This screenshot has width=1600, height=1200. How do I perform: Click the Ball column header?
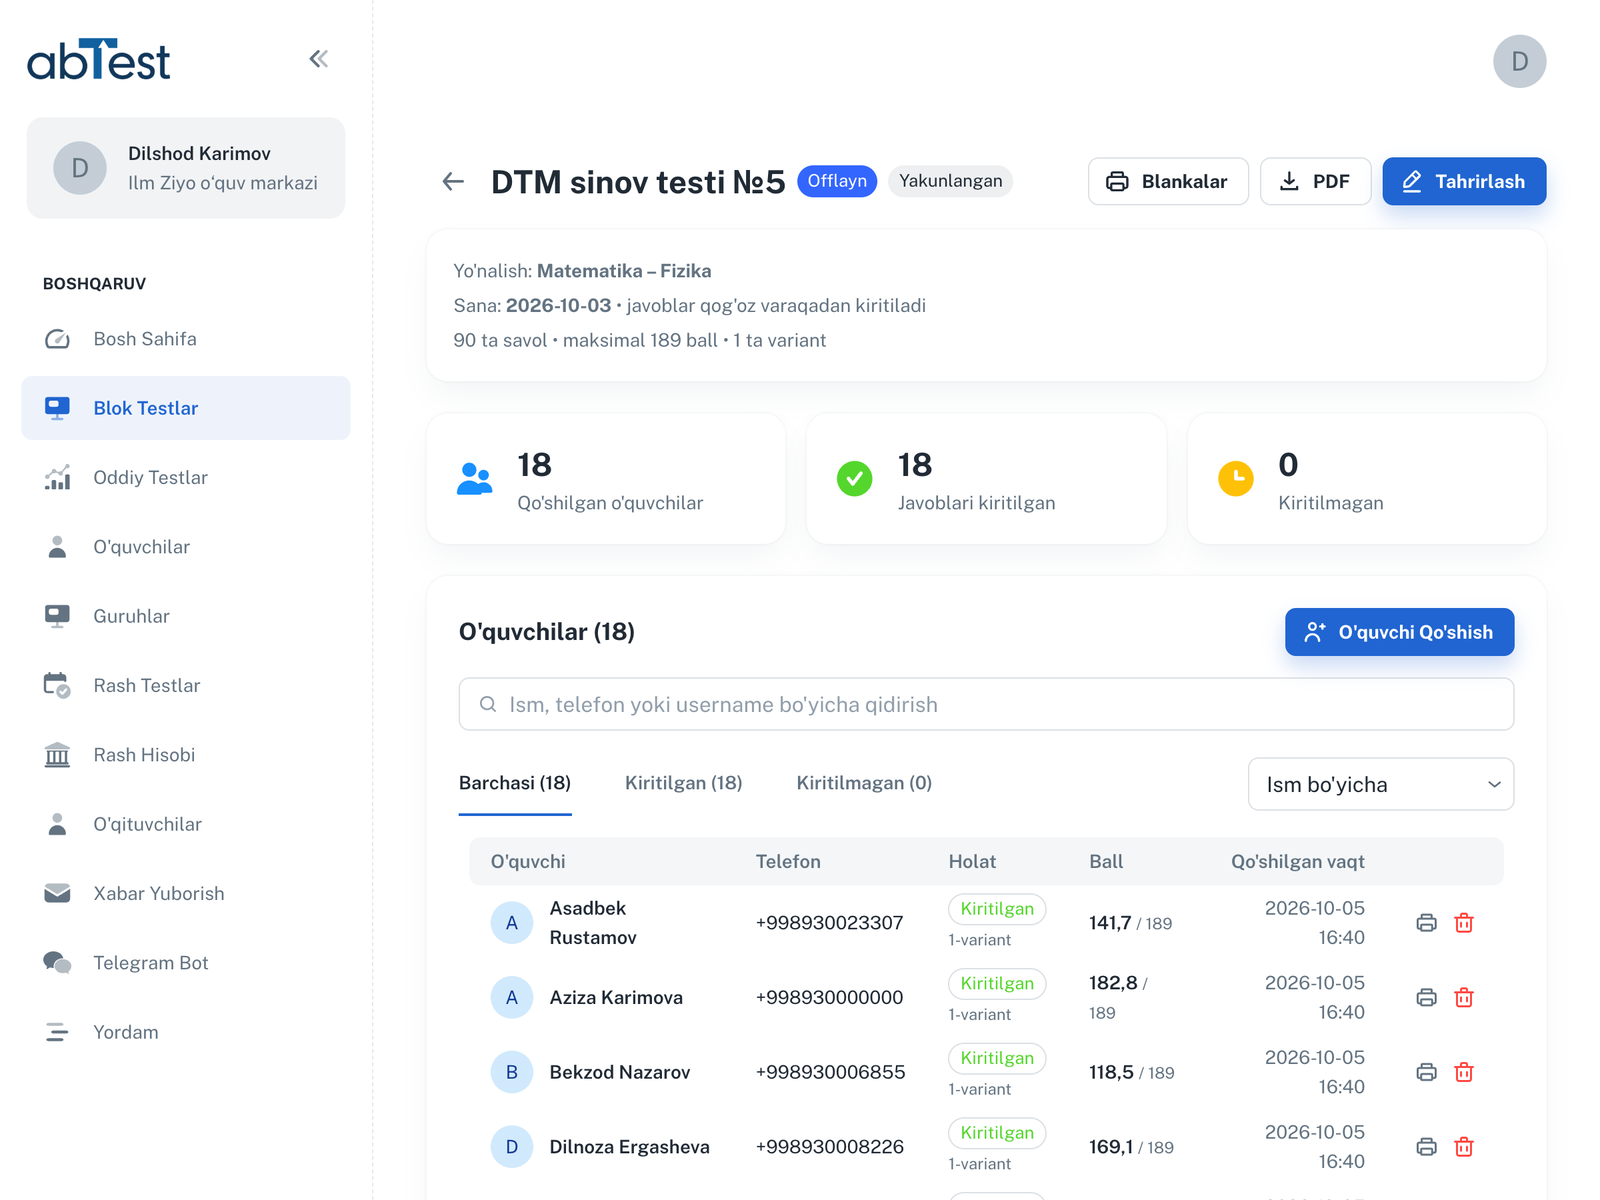click(x=1106, y=861)
